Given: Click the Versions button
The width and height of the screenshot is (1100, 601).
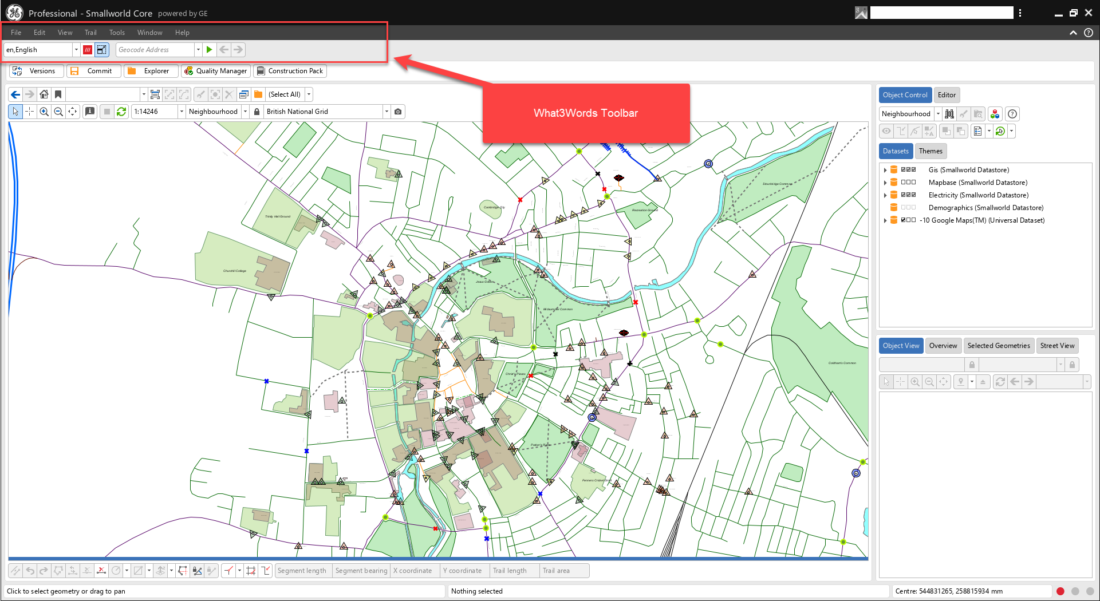Looking at the screenshot, I should click(36, 71).
